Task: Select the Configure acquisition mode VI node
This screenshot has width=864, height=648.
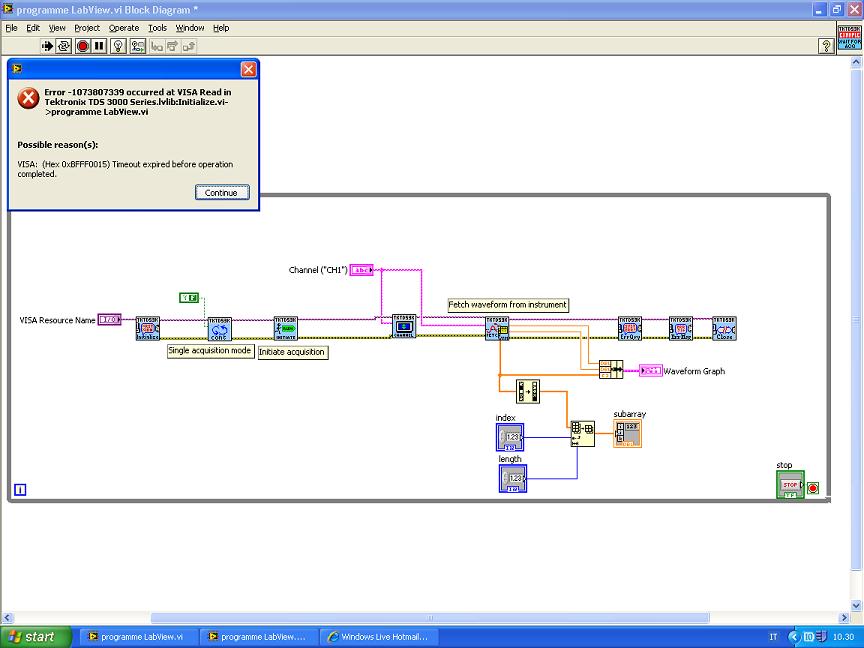Action: tap(219, 328)
